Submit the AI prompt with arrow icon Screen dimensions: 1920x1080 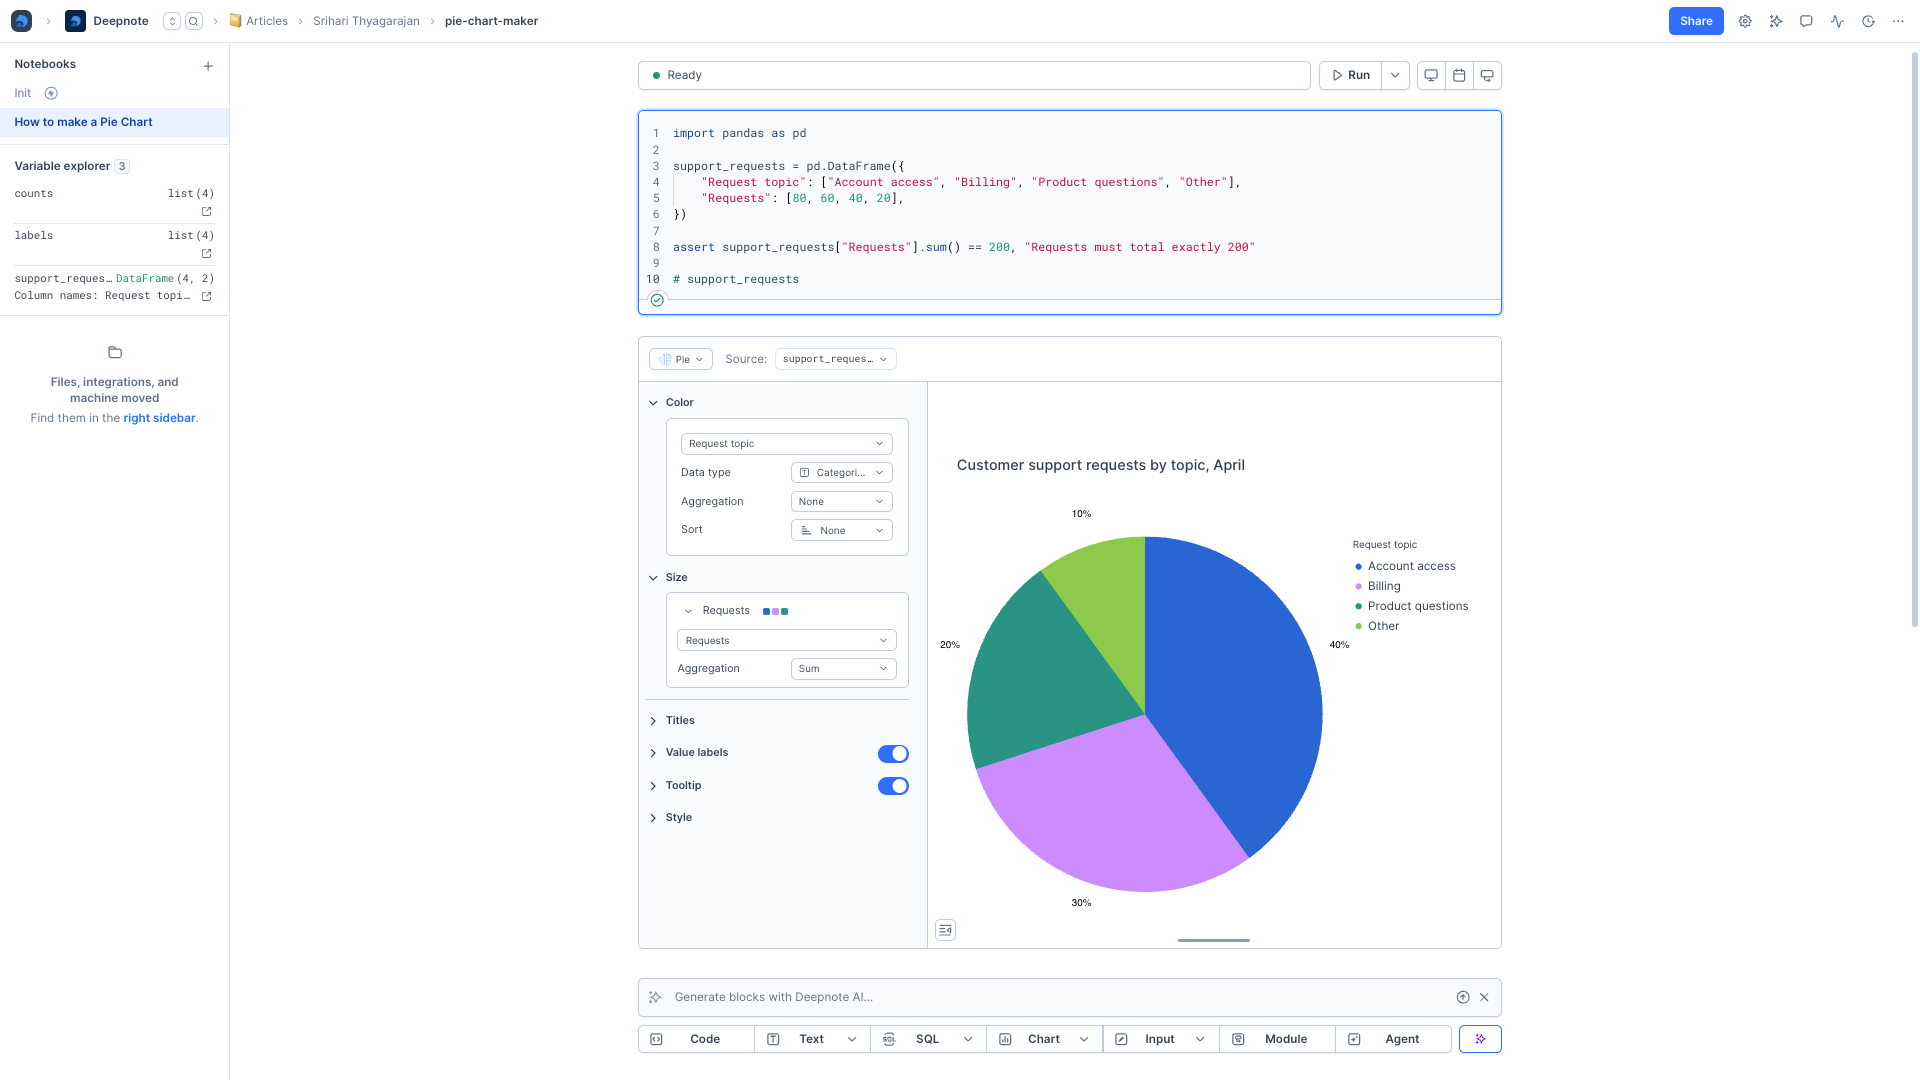(1463, 997)
